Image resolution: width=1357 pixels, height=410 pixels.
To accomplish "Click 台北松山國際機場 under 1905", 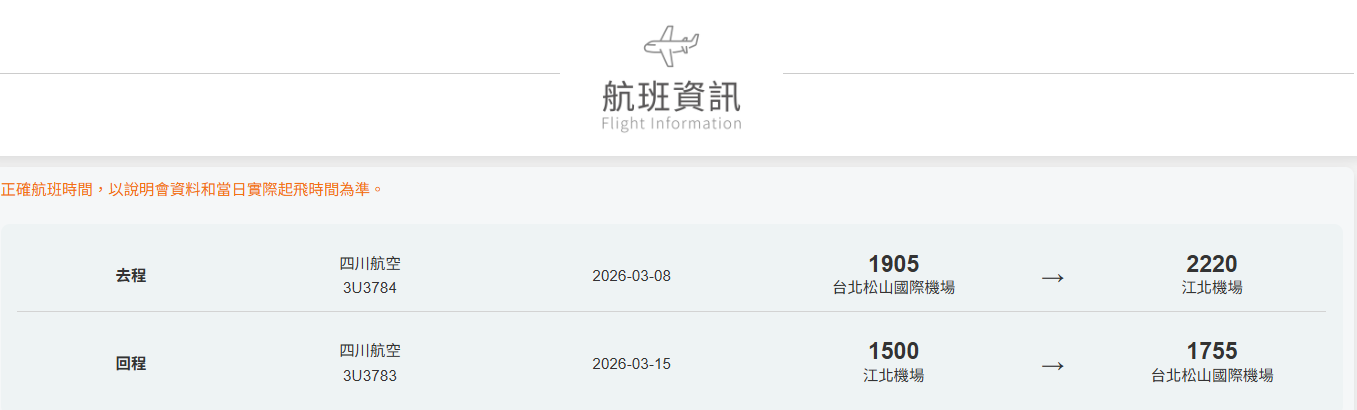I will (x=893, y=288).
